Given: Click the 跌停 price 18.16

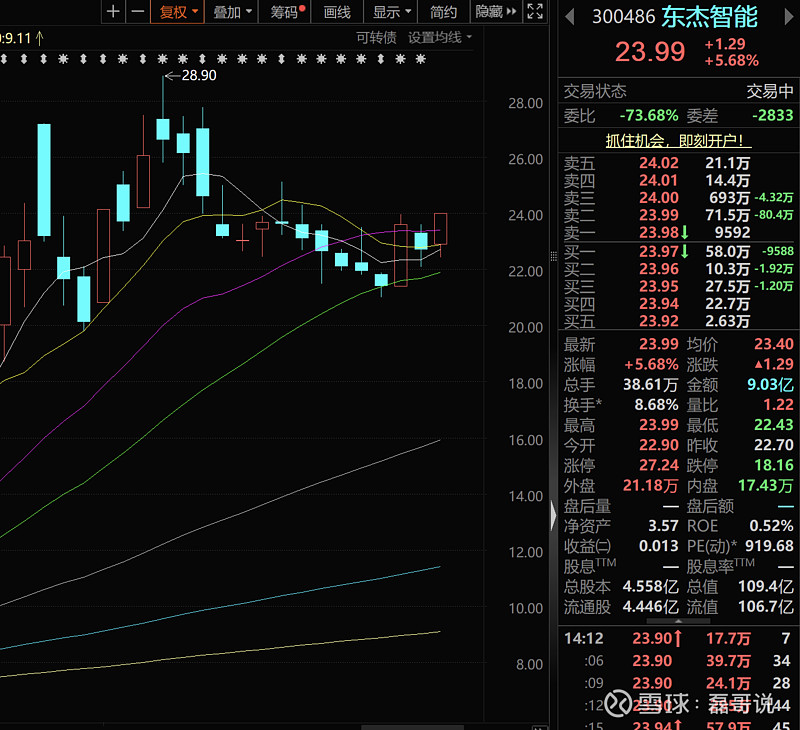Looking at the screenshot, I should pyautogui.click(x=773, y=465).
